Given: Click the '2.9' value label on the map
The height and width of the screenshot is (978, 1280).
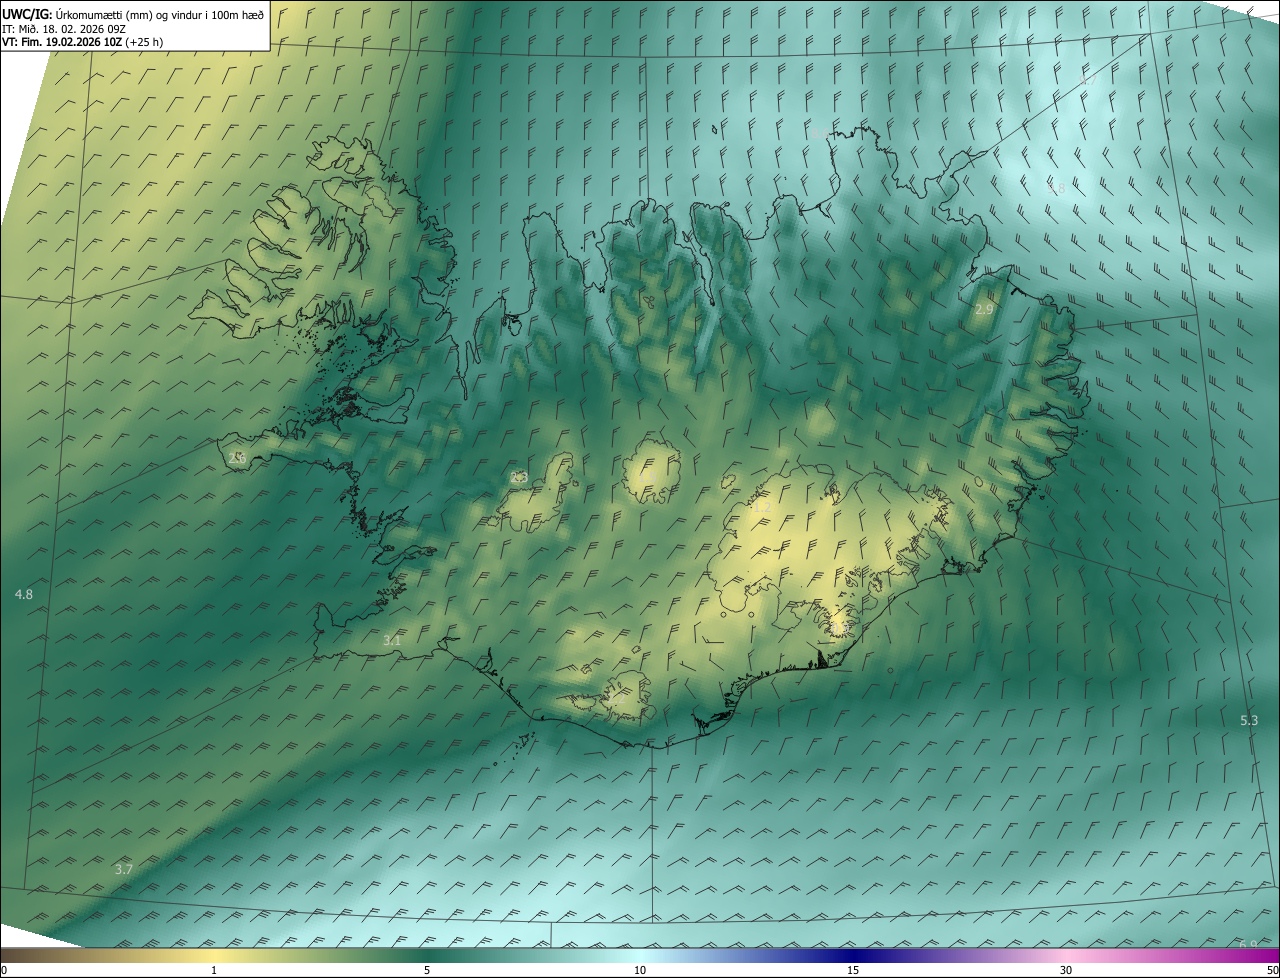Looking at the screenshot, I should [984, 310].
